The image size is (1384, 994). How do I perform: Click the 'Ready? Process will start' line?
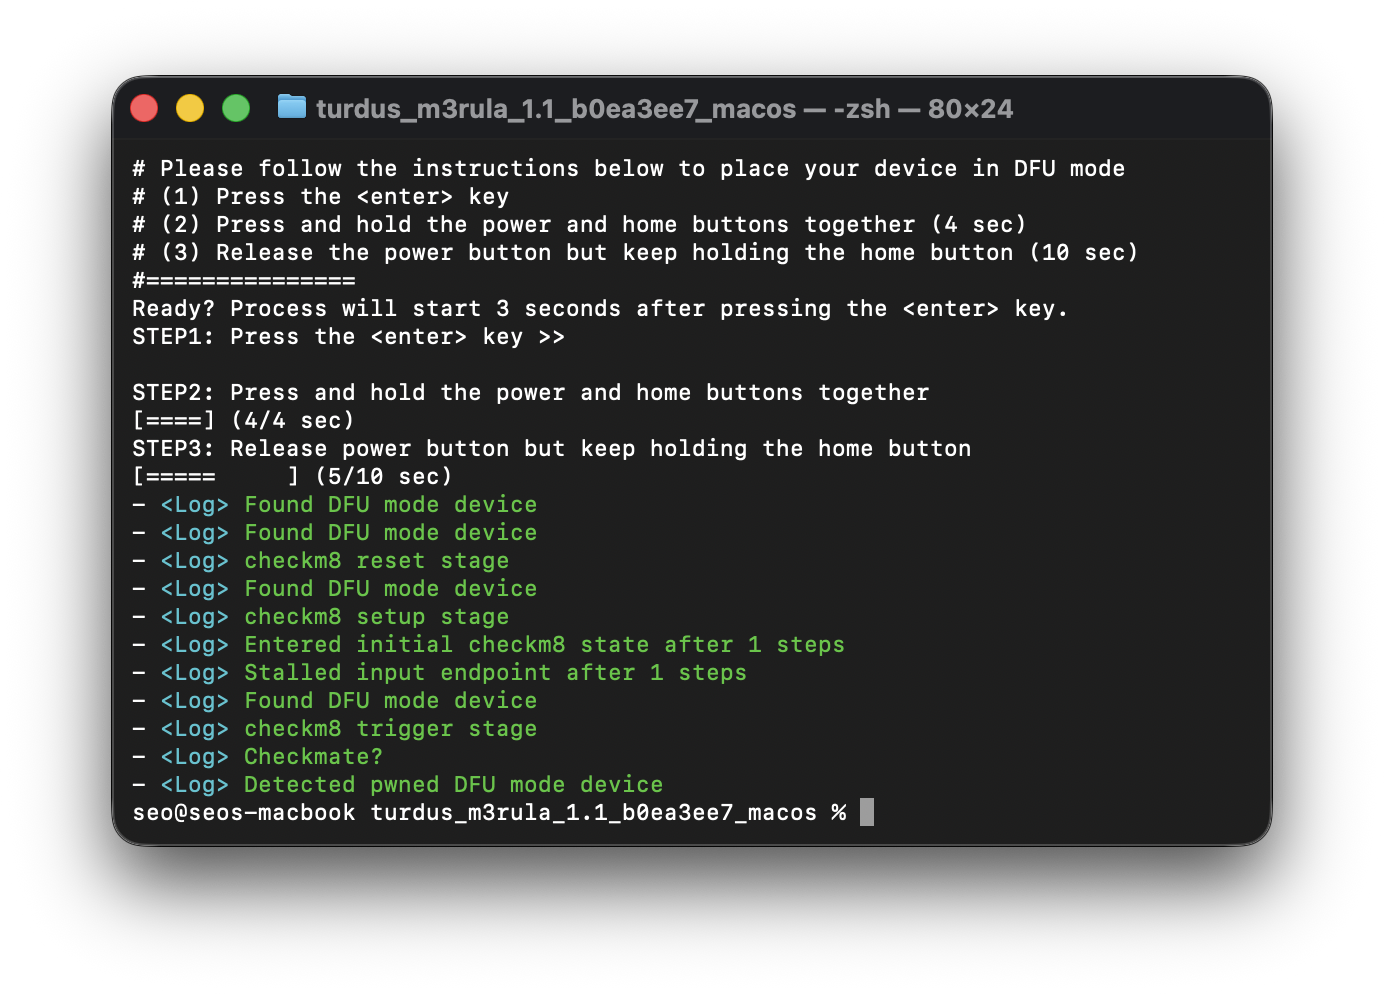pos(600,309)
